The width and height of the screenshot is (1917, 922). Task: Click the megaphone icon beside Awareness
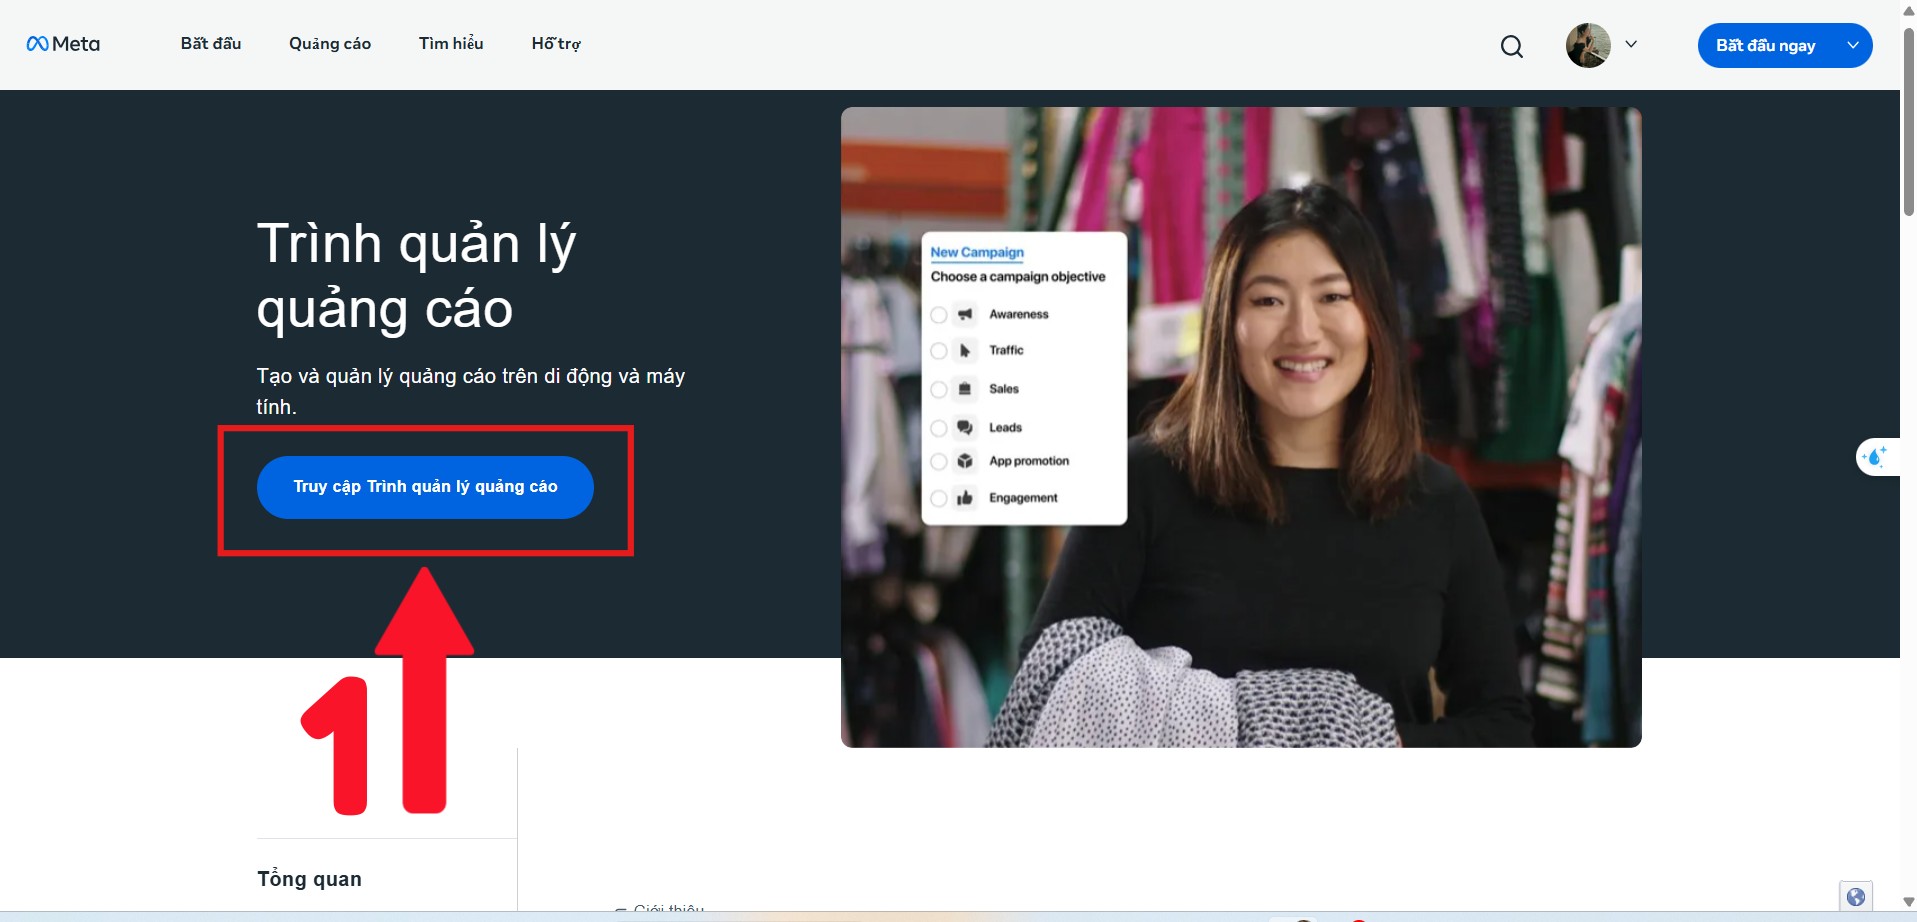[965, 314]
